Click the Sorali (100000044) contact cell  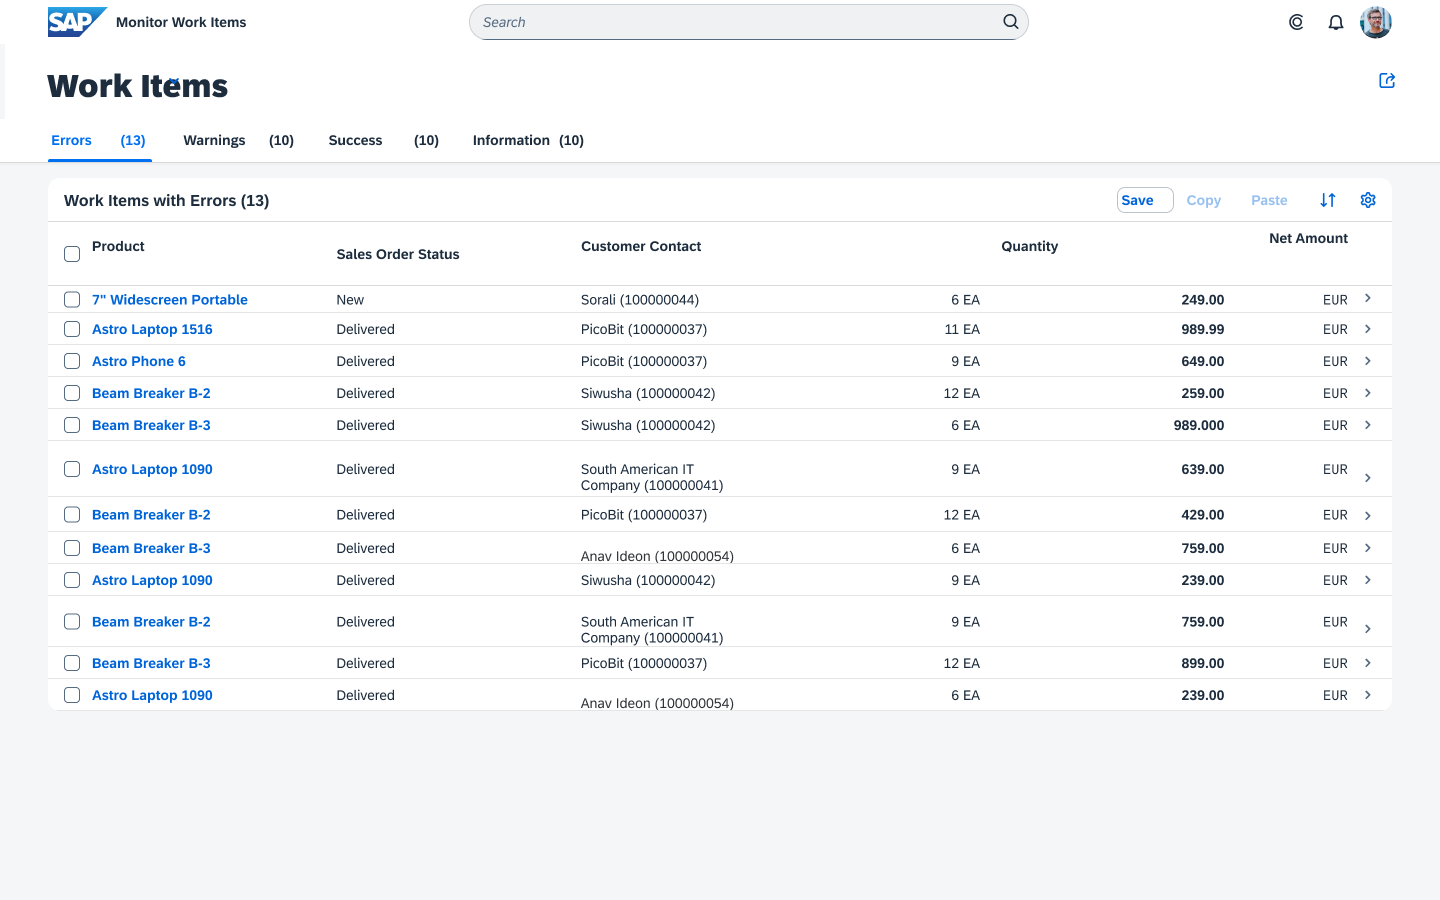pyautogui.click(x=640, y=299)
